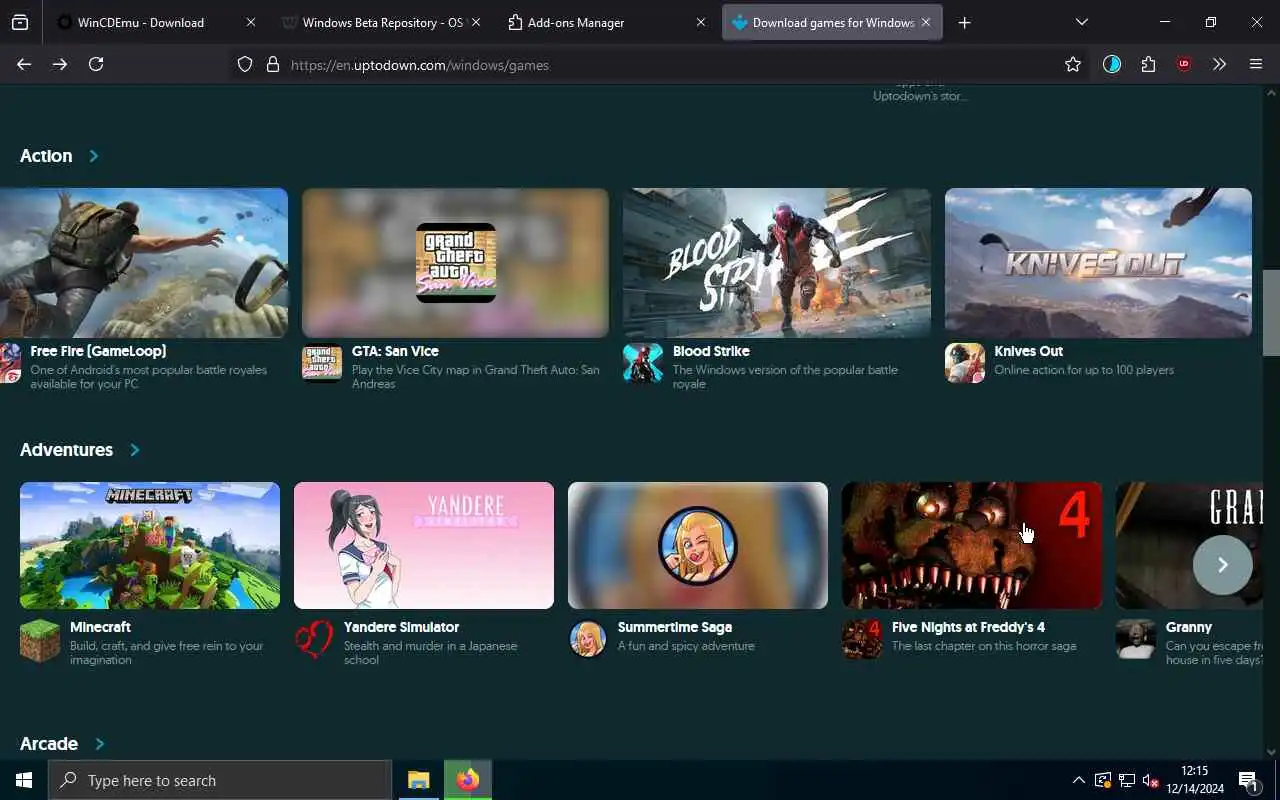Click the Blood Strike small app icon
The width and height of the screenshot is (1280, 800).
[x=643, y=363]
